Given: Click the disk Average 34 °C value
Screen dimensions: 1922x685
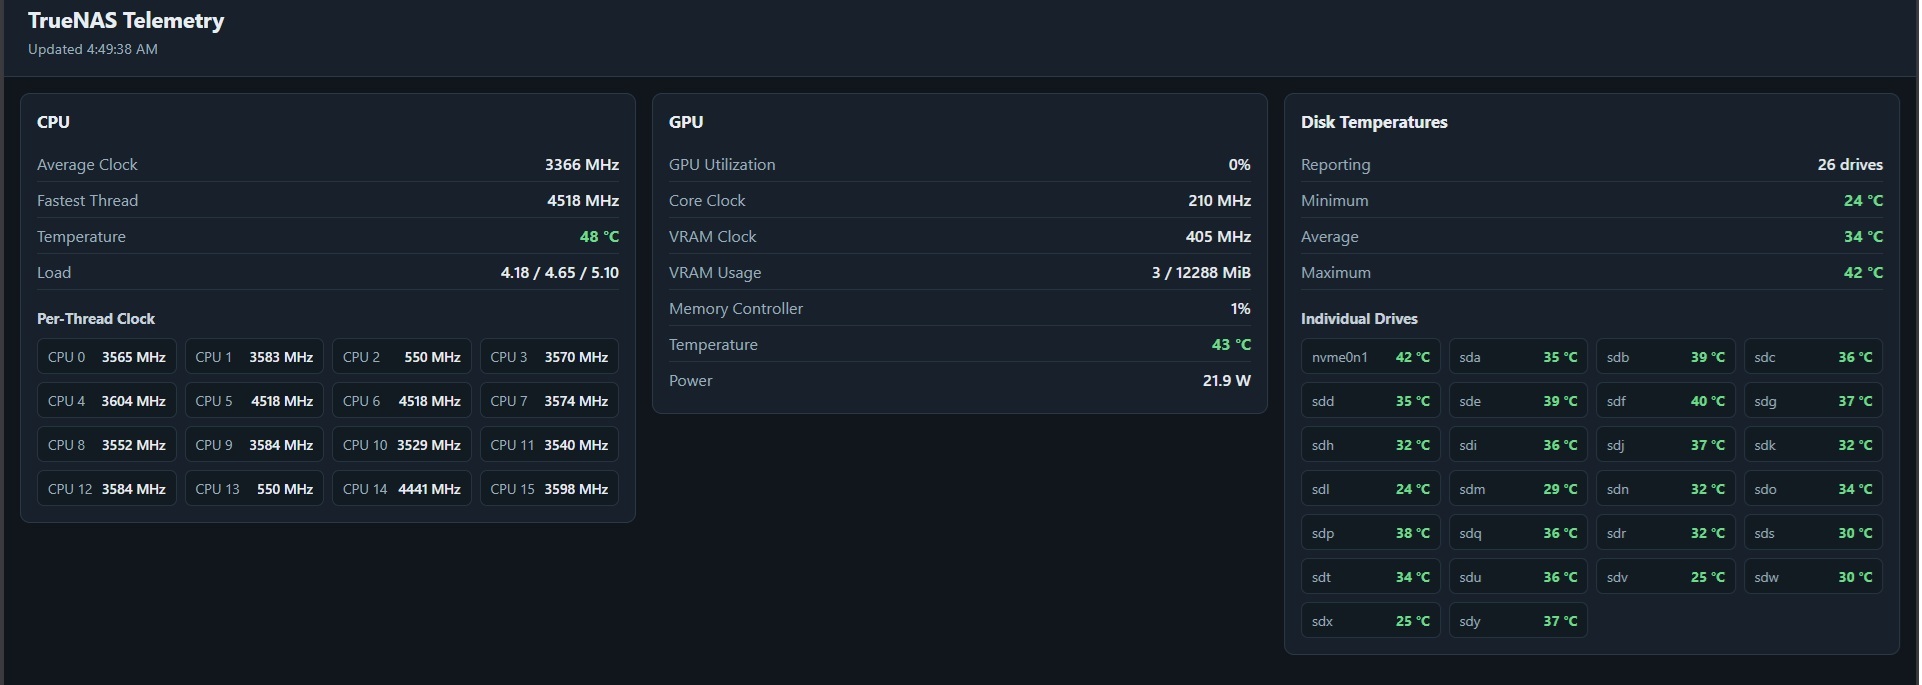Looking at the screenshot, I should click(1863, 237).
